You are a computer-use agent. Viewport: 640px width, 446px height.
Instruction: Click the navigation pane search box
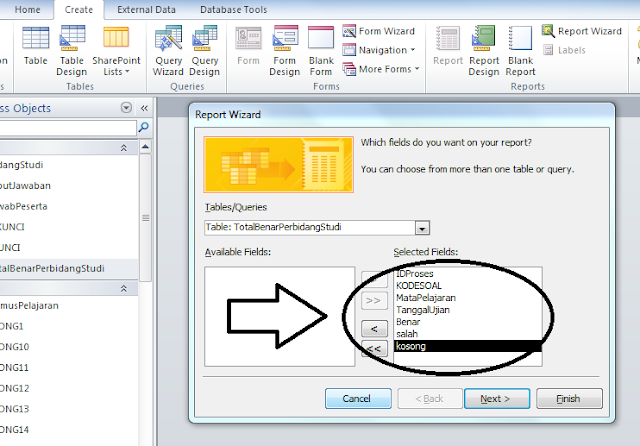coord(67,128)
